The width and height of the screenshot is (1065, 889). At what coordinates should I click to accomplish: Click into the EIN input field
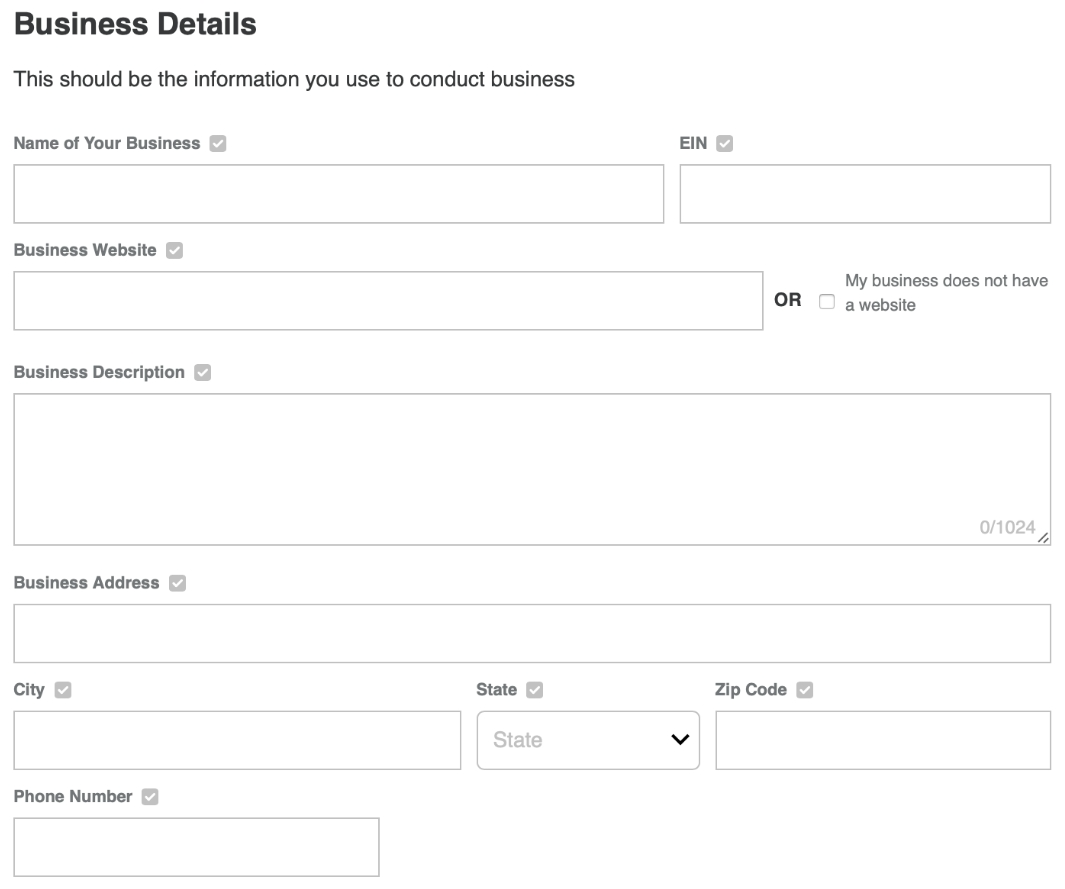[x=864, y=194]
